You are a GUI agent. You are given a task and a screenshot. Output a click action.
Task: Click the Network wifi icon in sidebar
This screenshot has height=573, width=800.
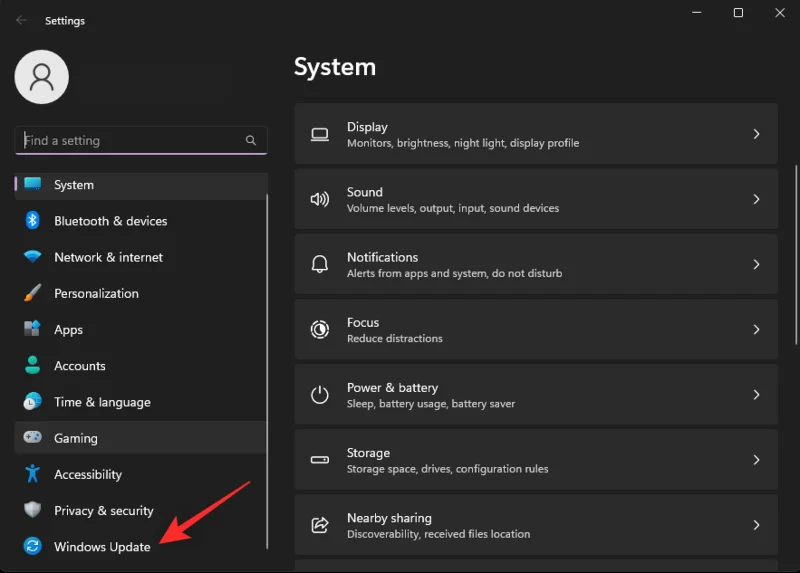(33, 256)
